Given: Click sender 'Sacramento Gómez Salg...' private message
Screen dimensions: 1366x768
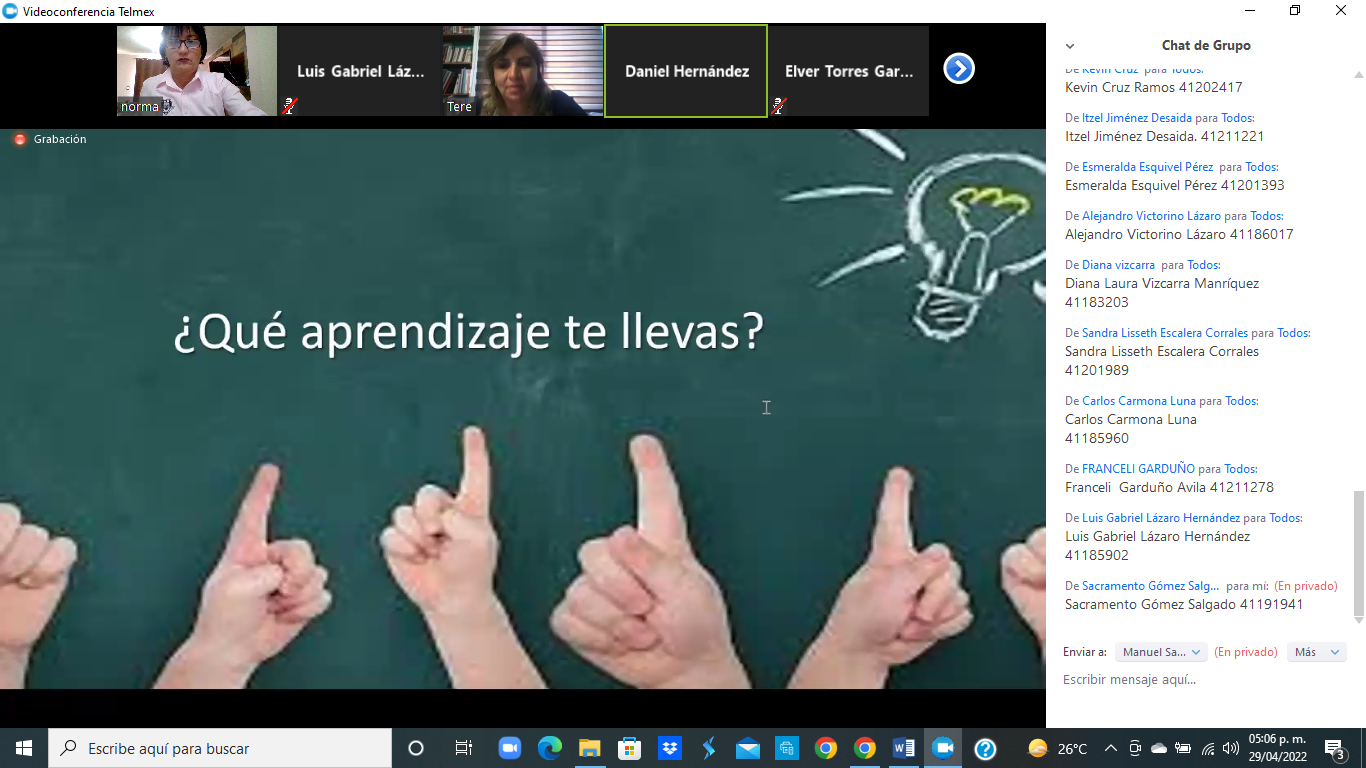Looking at the screenshot, I should [1150, 586].
